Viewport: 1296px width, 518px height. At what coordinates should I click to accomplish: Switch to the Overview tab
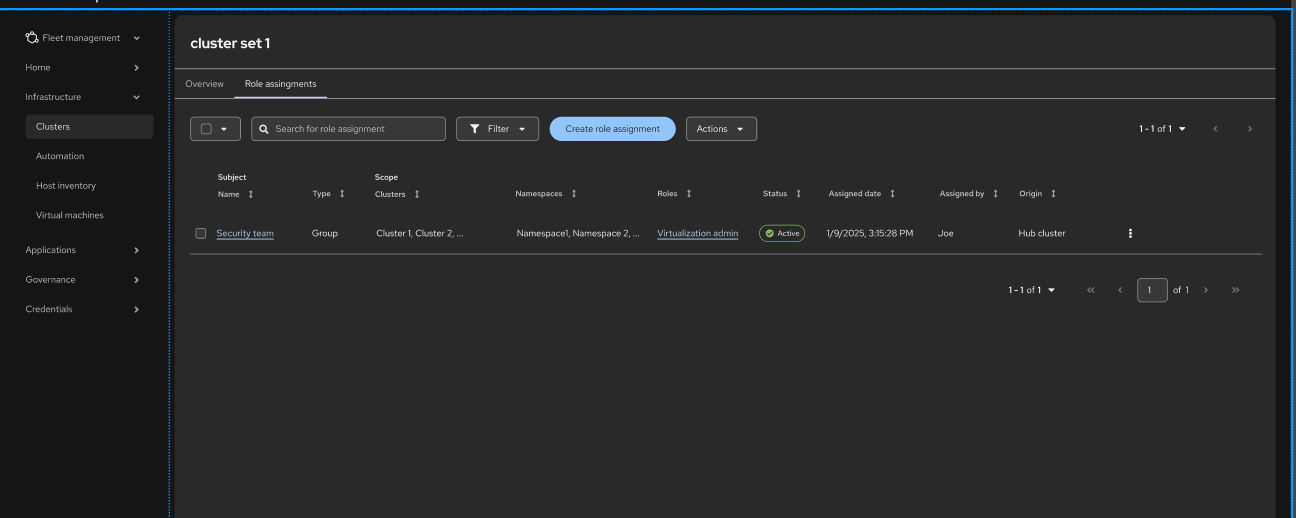pyautogui.click(x=204, y=84)
